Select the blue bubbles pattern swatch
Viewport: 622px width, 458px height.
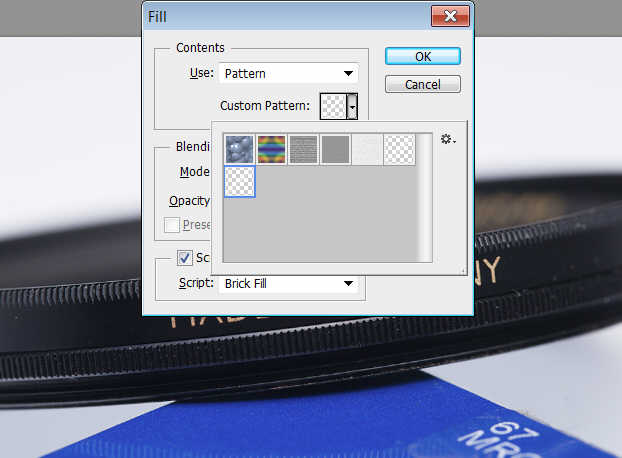click(x=239, y=149)
